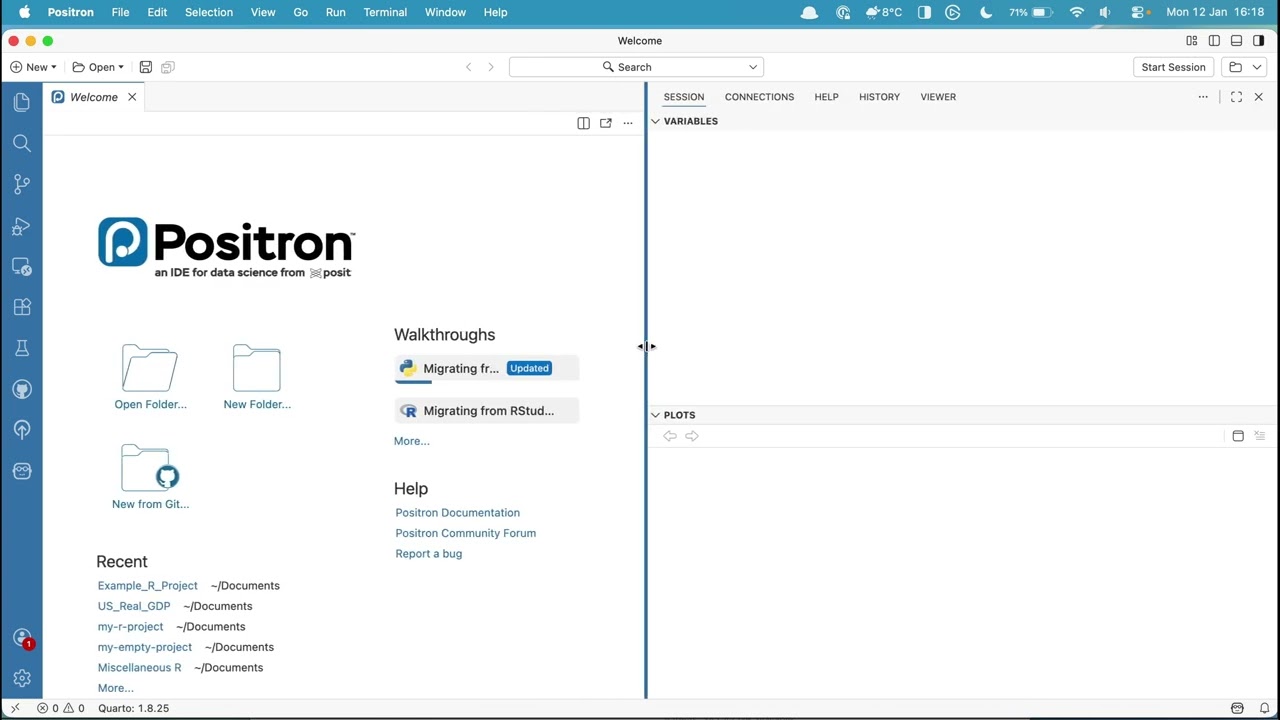The width and height of the screenshot is (1280, 720).
Task: Close the Welcome tab
Action: pyautogui.click(x=131, y=97)
